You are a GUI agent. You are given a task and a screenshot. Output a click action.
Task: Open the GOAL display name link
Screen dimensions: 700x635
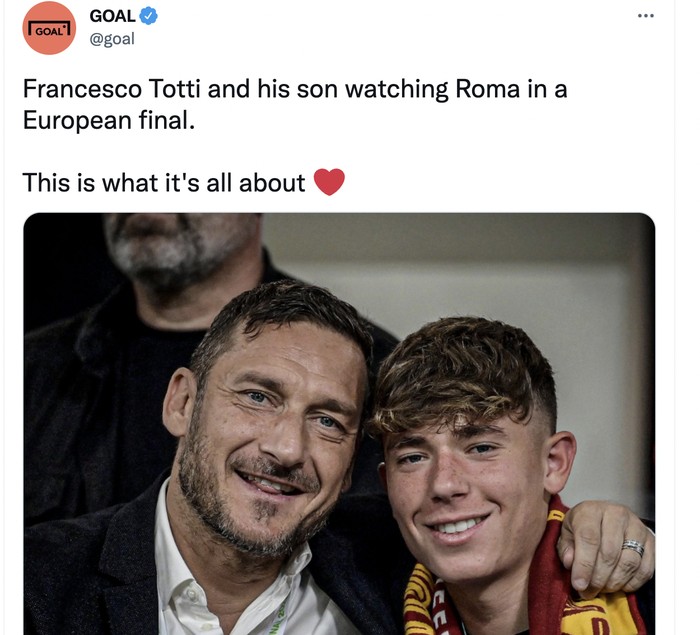[x=112, y=16]
